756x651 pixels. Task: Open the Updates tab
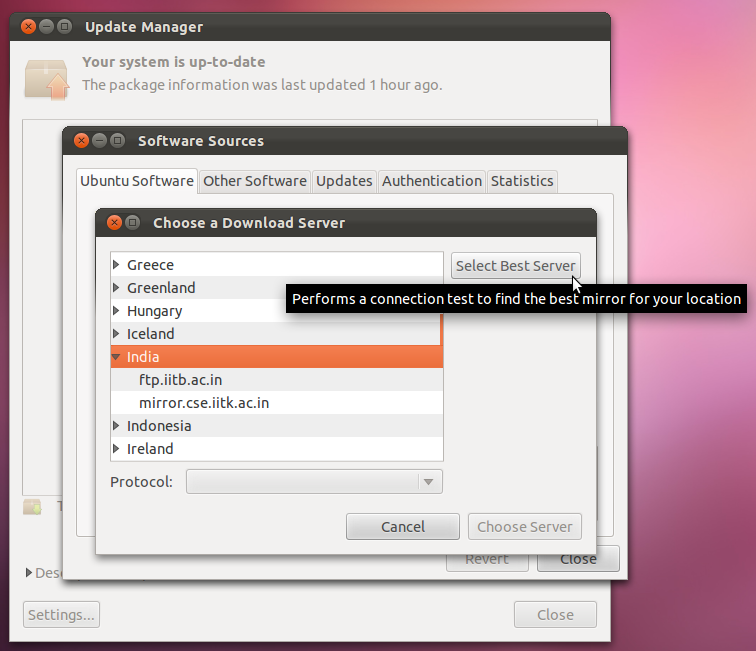pos(344,181)
